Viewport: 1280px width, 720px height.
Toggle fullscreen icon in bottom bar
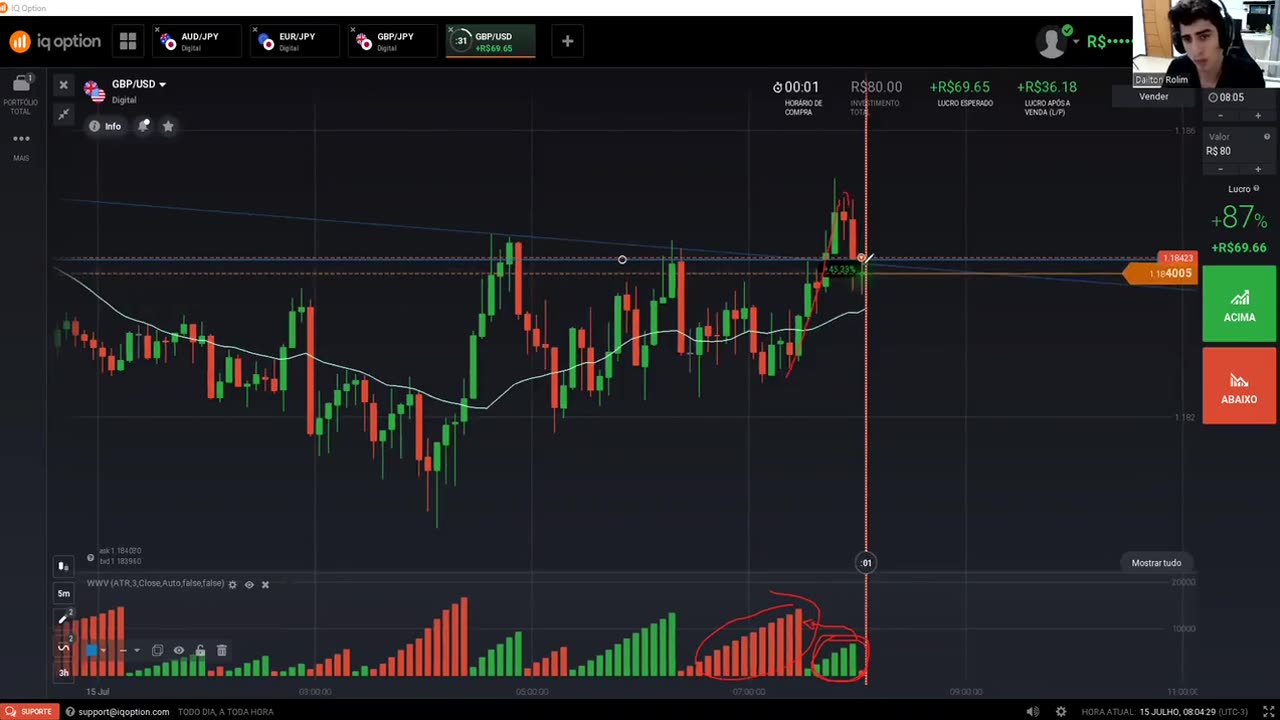tap(1269, 712)
